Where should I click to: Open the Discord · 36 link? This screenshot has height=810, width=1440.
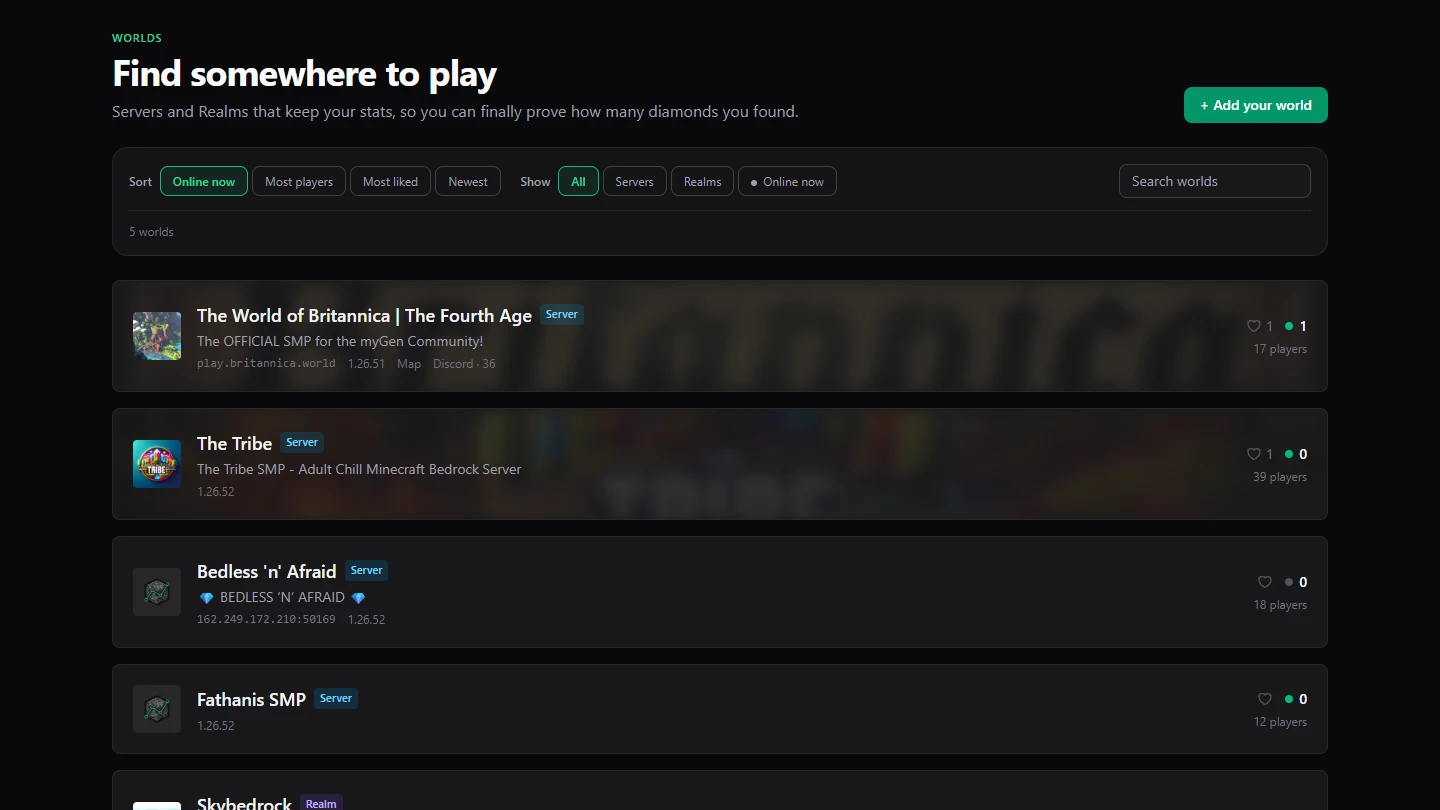(x=464, y=364)
